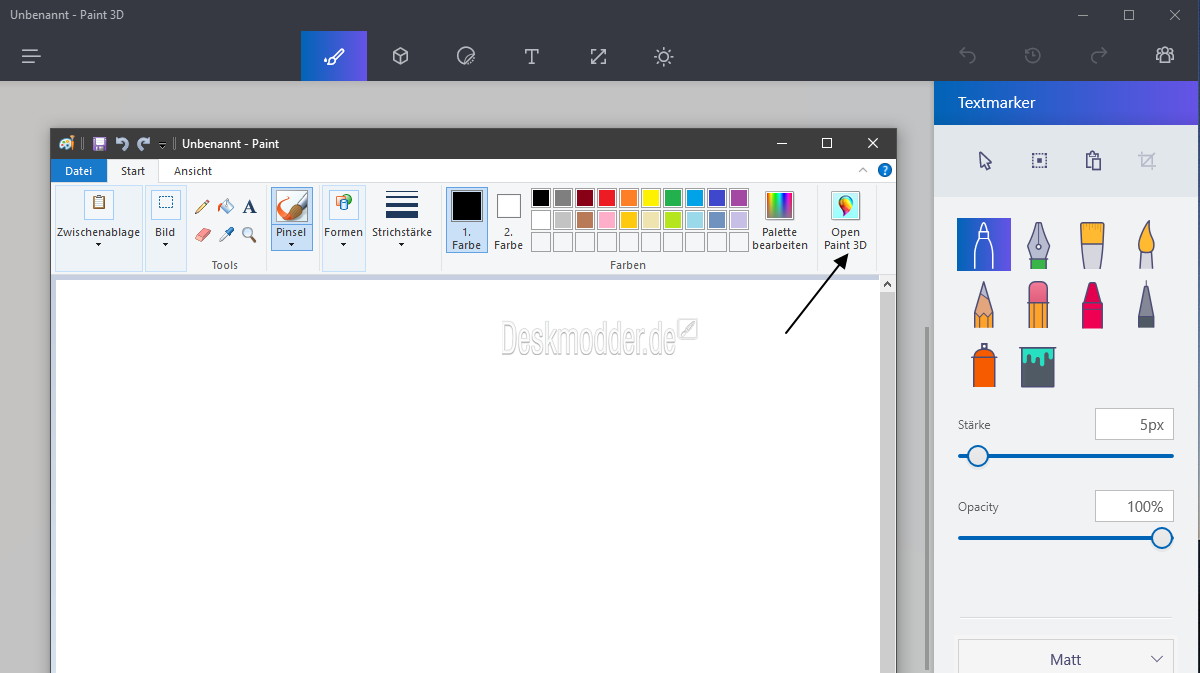Screen dimensions: 1200x673
Task: Click the Opacity slider handle
Action: click(1162, 538)
